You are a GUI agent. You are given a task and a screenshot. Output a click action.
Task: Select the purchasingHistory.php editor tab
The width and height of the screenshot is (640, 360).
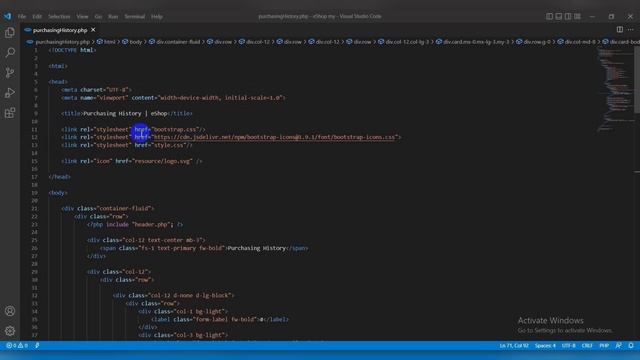pyautogui.click(x=60, y=30)
